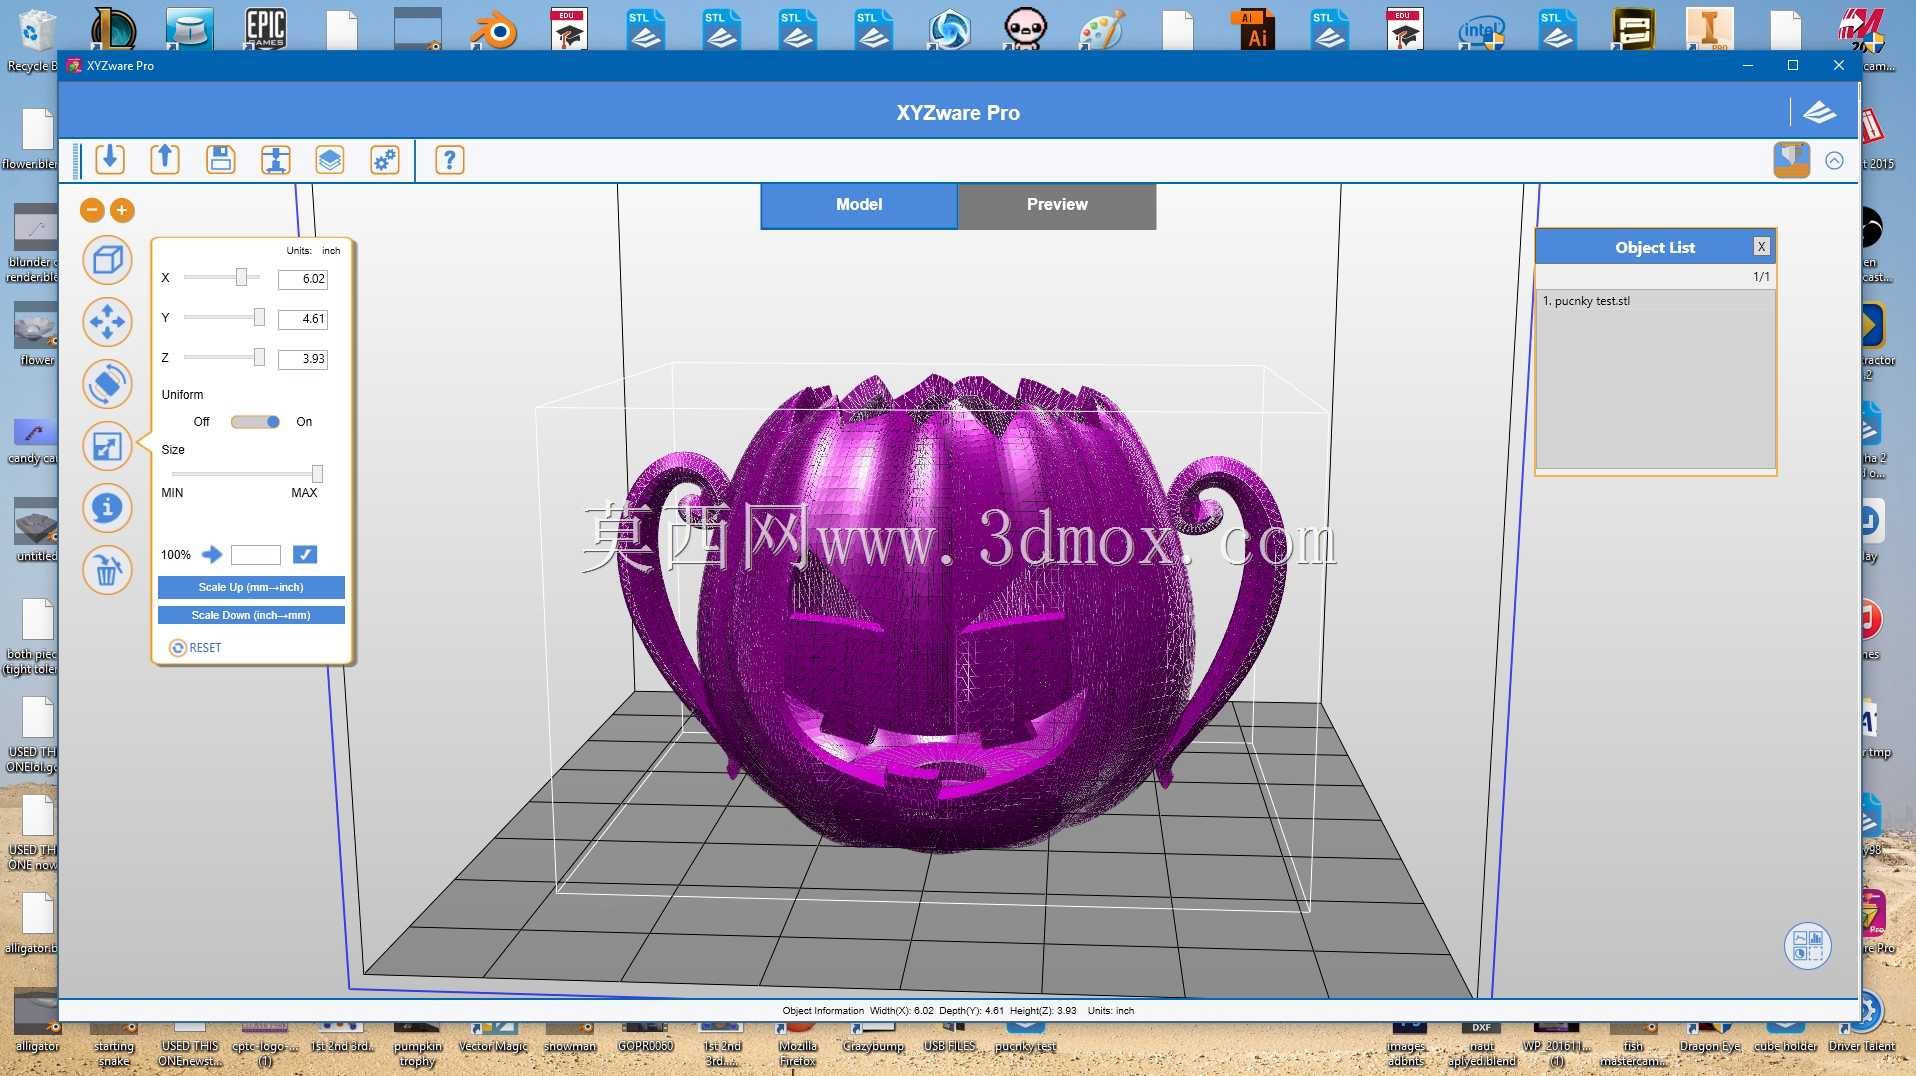Switch to the Model tab
The height and width of the screenshot is (1076, 1916).
[x=859, y=205]
